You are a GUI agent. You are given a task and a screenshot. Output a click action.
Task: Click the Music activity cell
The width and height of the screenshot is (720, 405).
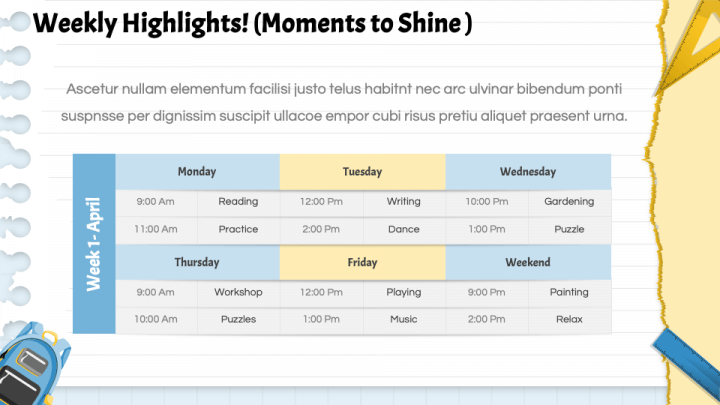(404, 319)
